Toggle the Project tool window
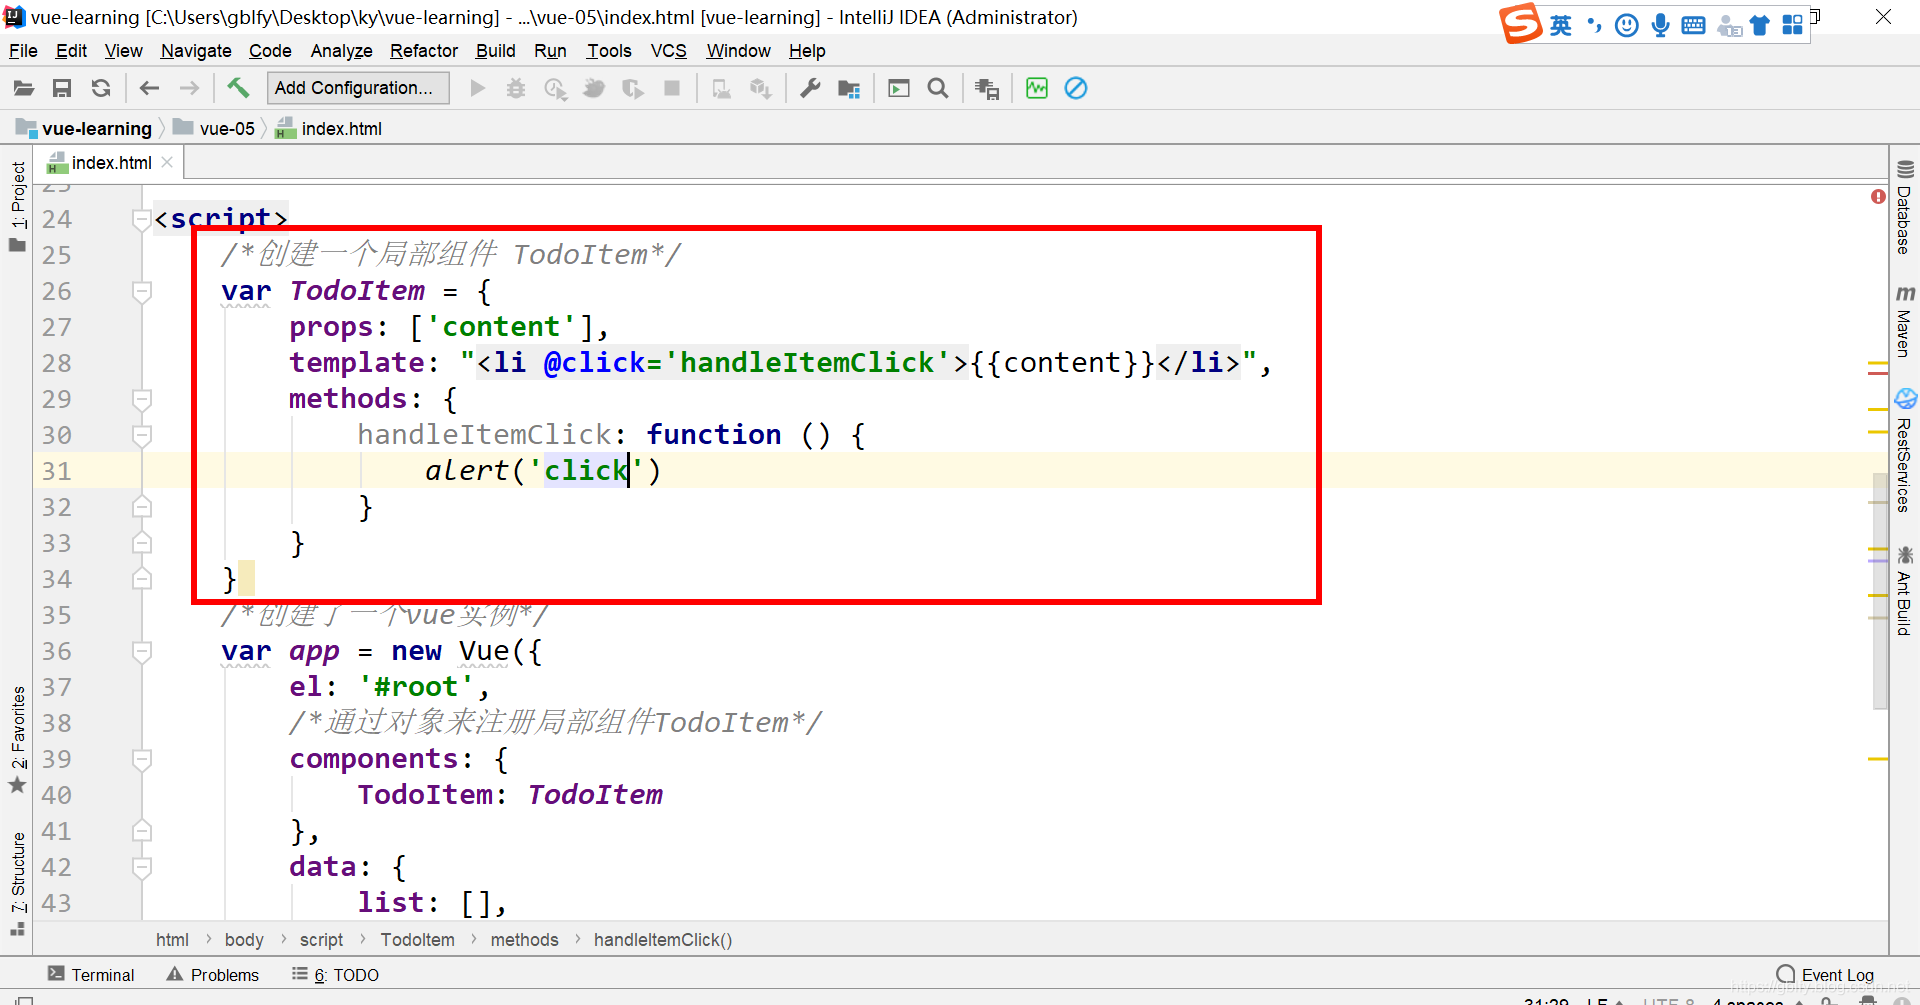Image resolution: width=1920 pixels, height=1005 pixels. coord(18,206)
